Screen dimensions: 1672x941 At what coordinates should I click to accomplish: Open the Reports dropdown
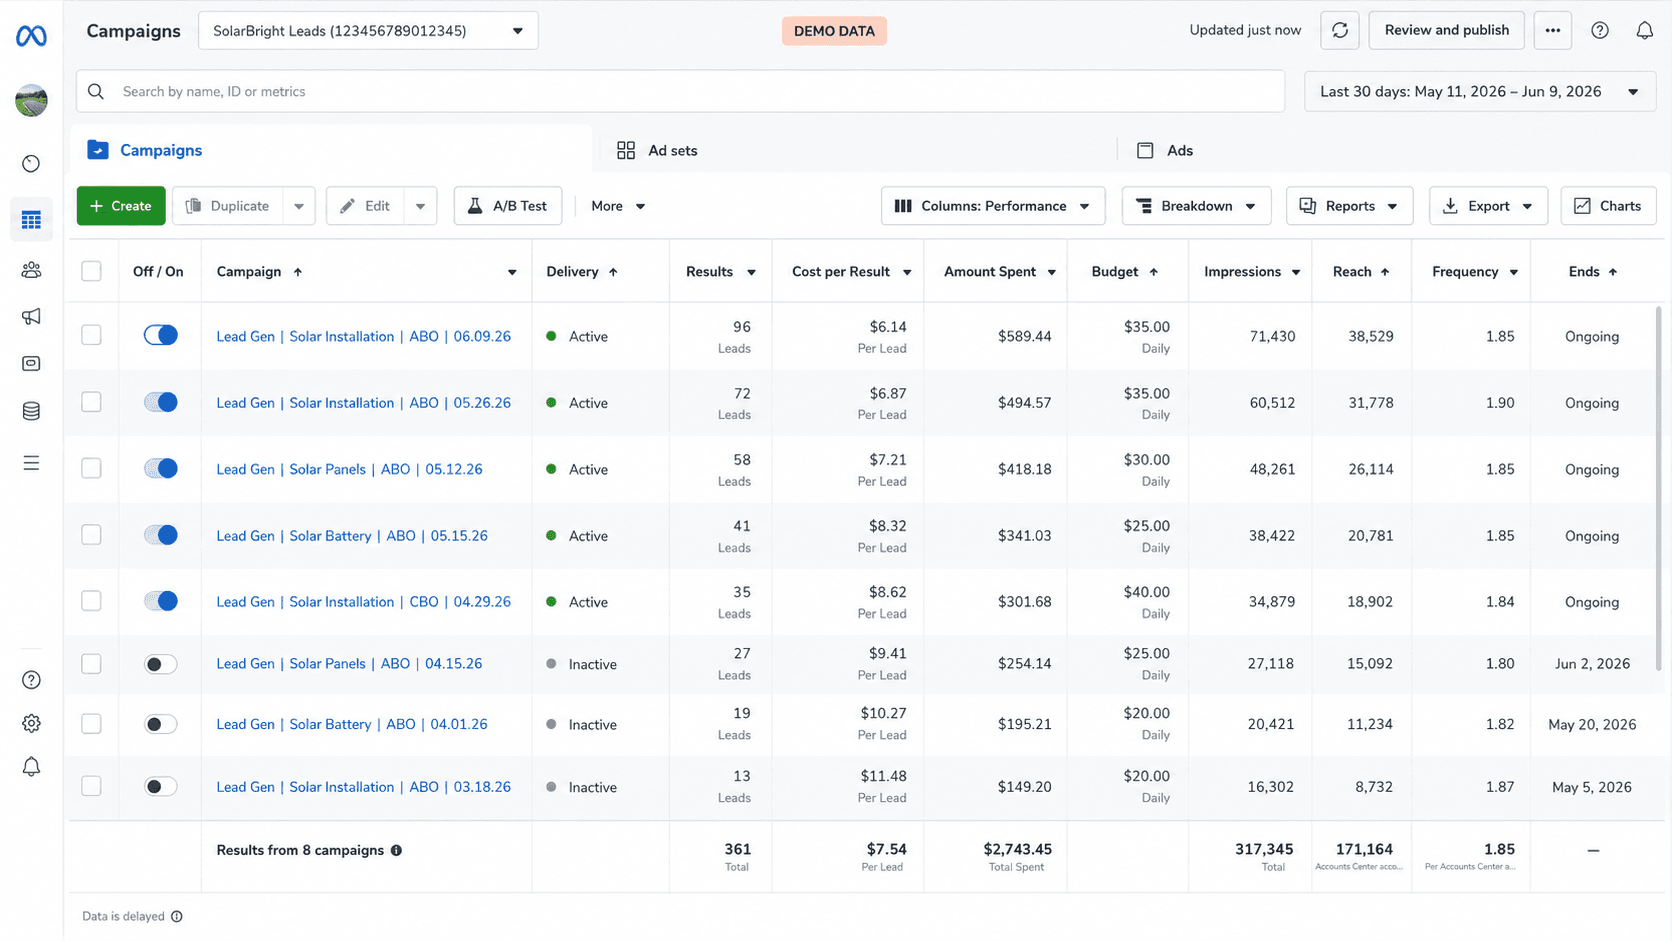tap(1349, 206)
